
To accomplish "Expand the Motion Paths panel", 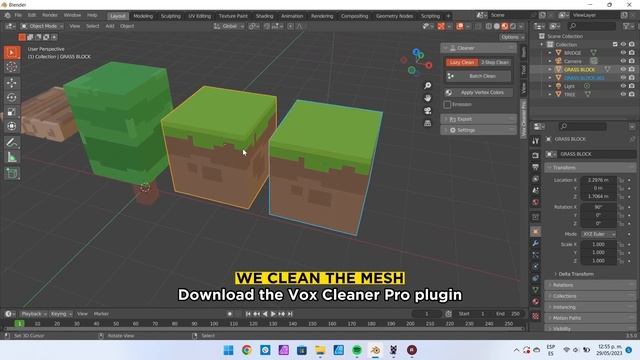I will click(x=590, y=318).
